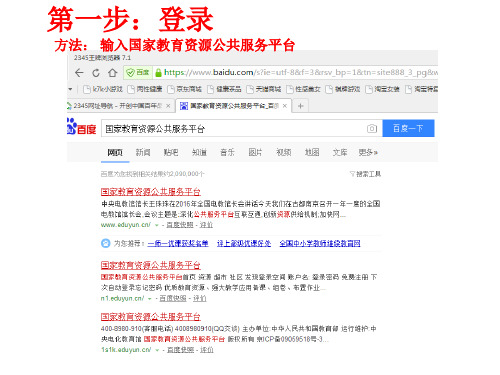Click the blue icon beside 为您推荐
500x375 pixels.
coord(105,243)
